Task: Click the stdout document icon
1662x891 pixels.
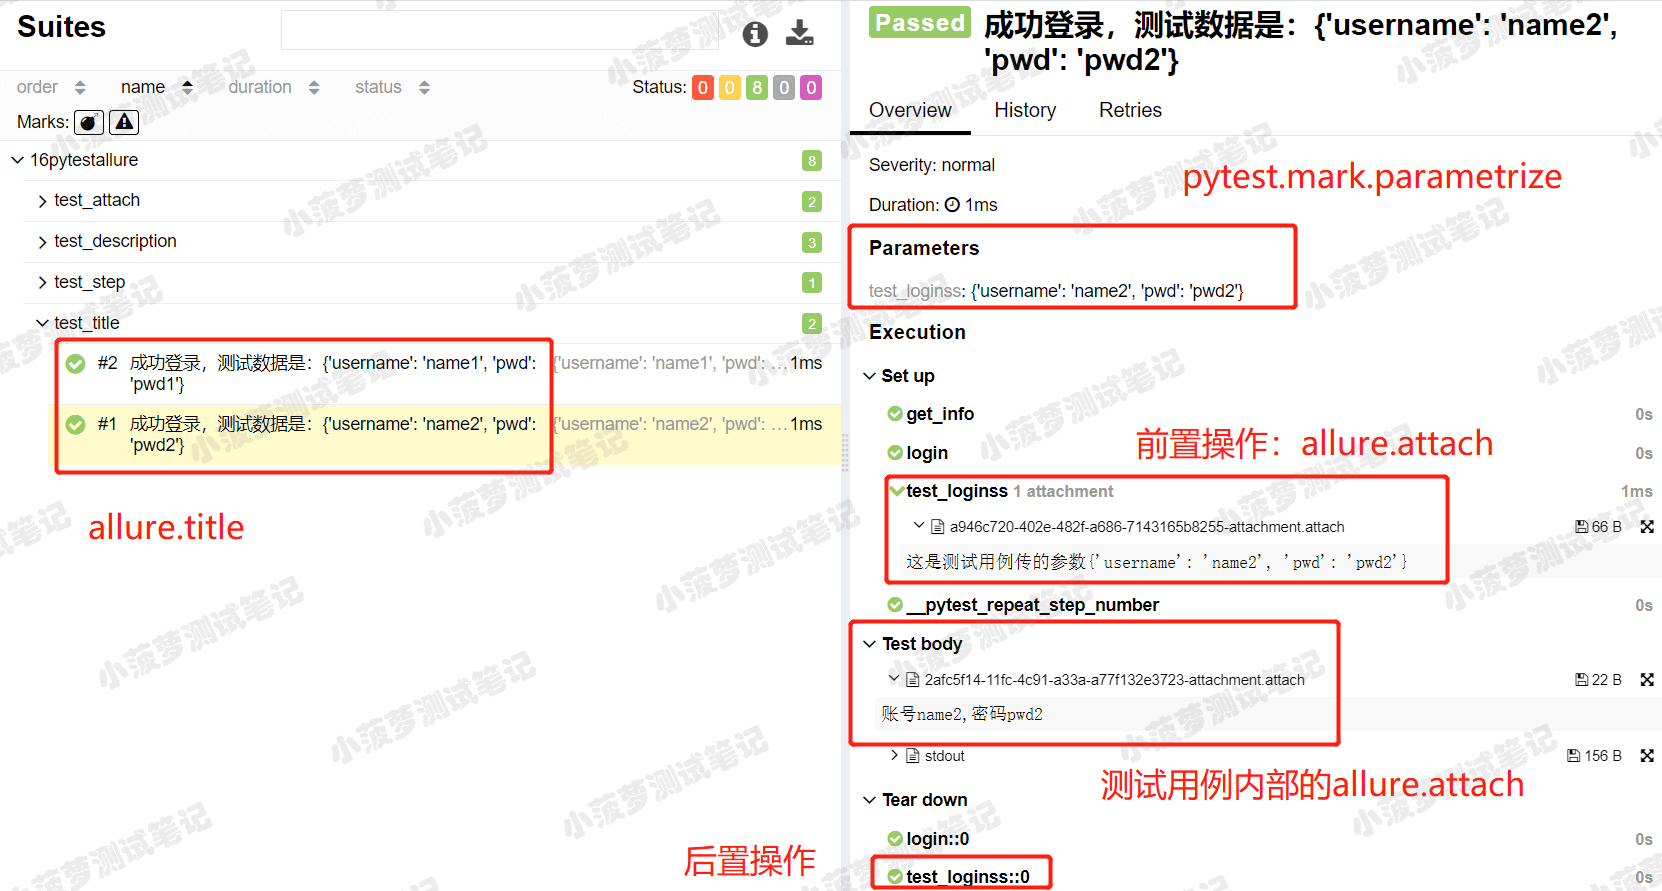Action: (912, 755)
